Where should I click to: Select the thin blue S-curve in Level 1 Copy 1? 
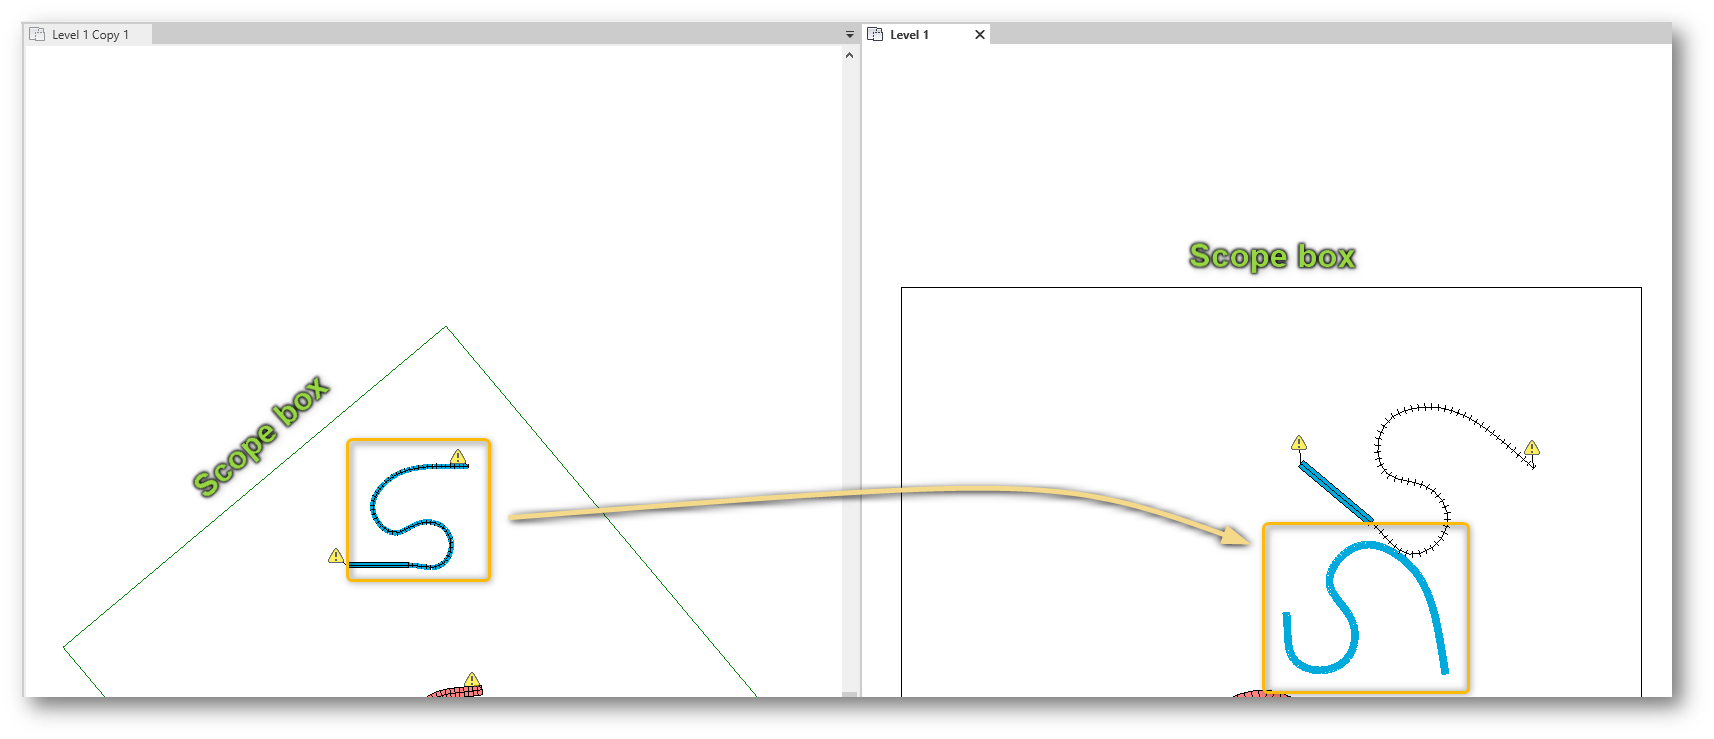[412, 517]
